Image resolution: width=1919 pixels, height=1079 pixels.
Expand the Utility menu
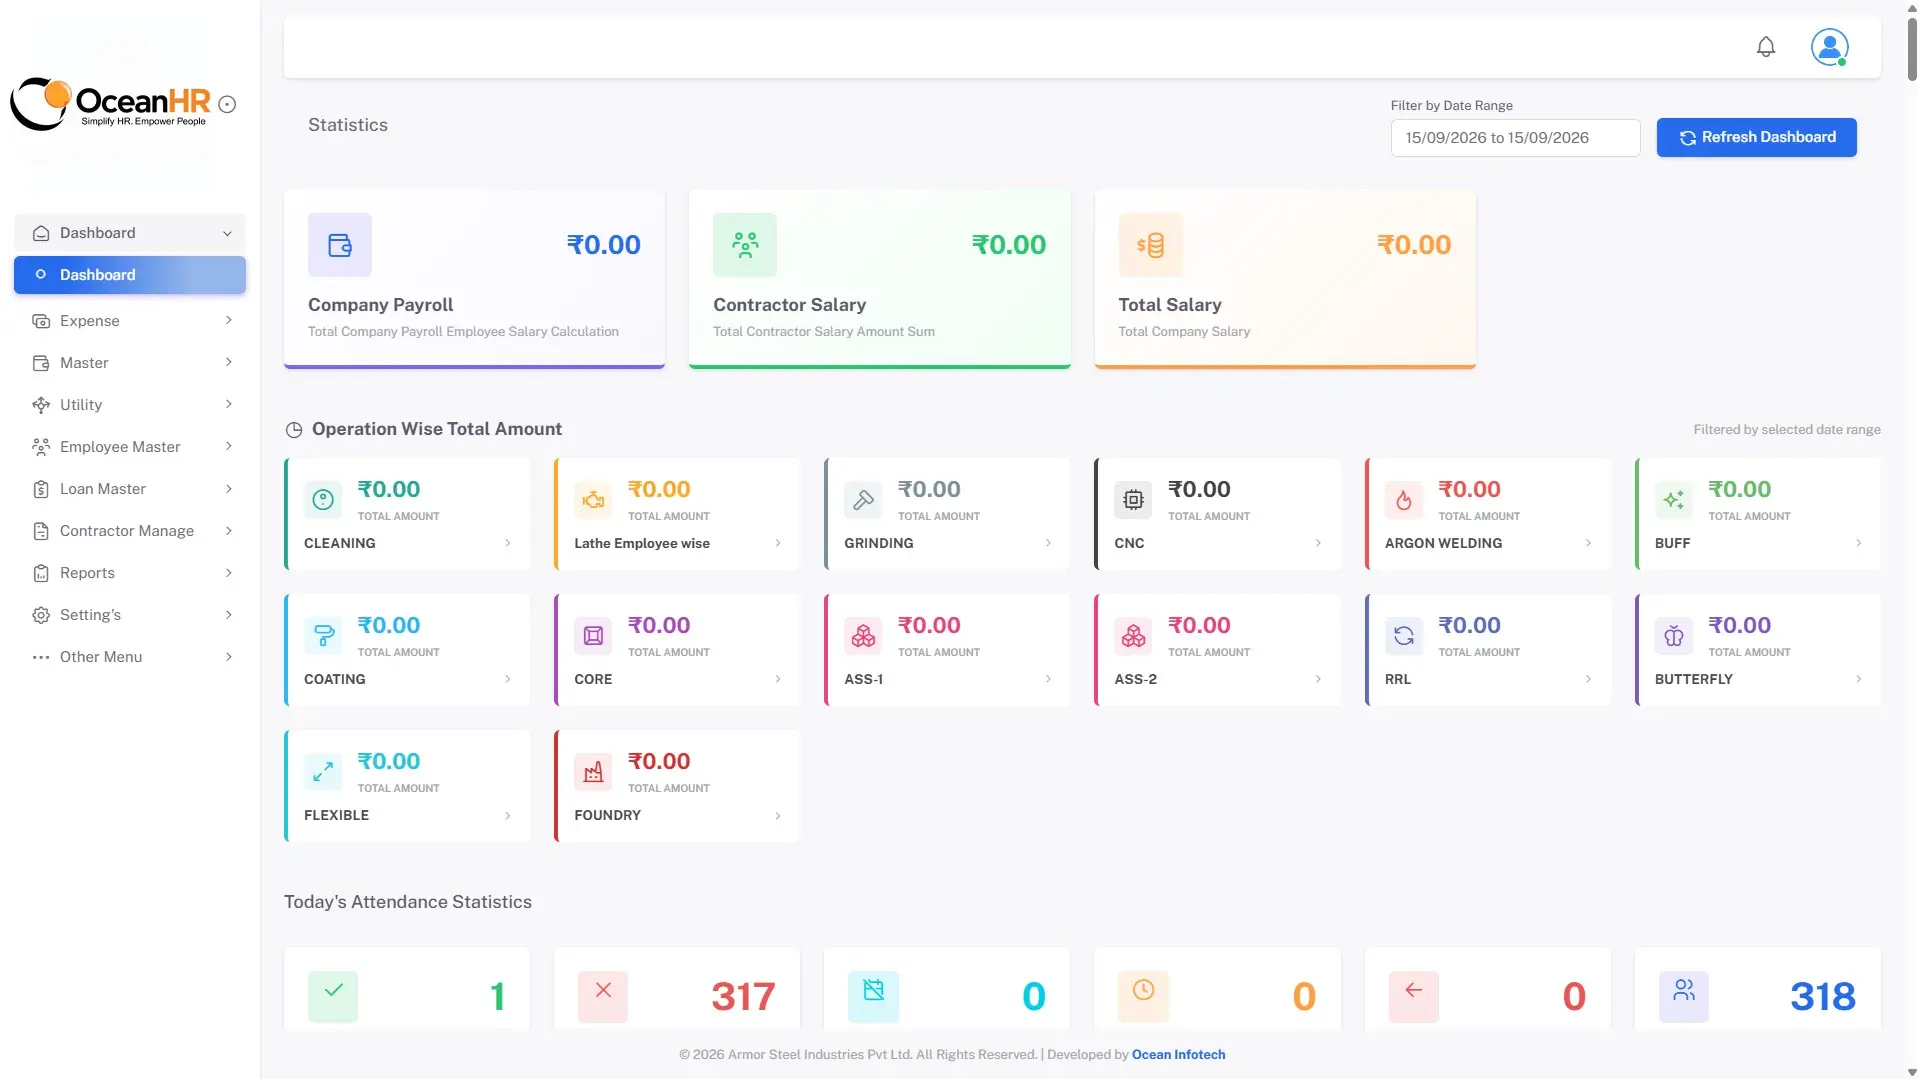click(x=130, y=405)
